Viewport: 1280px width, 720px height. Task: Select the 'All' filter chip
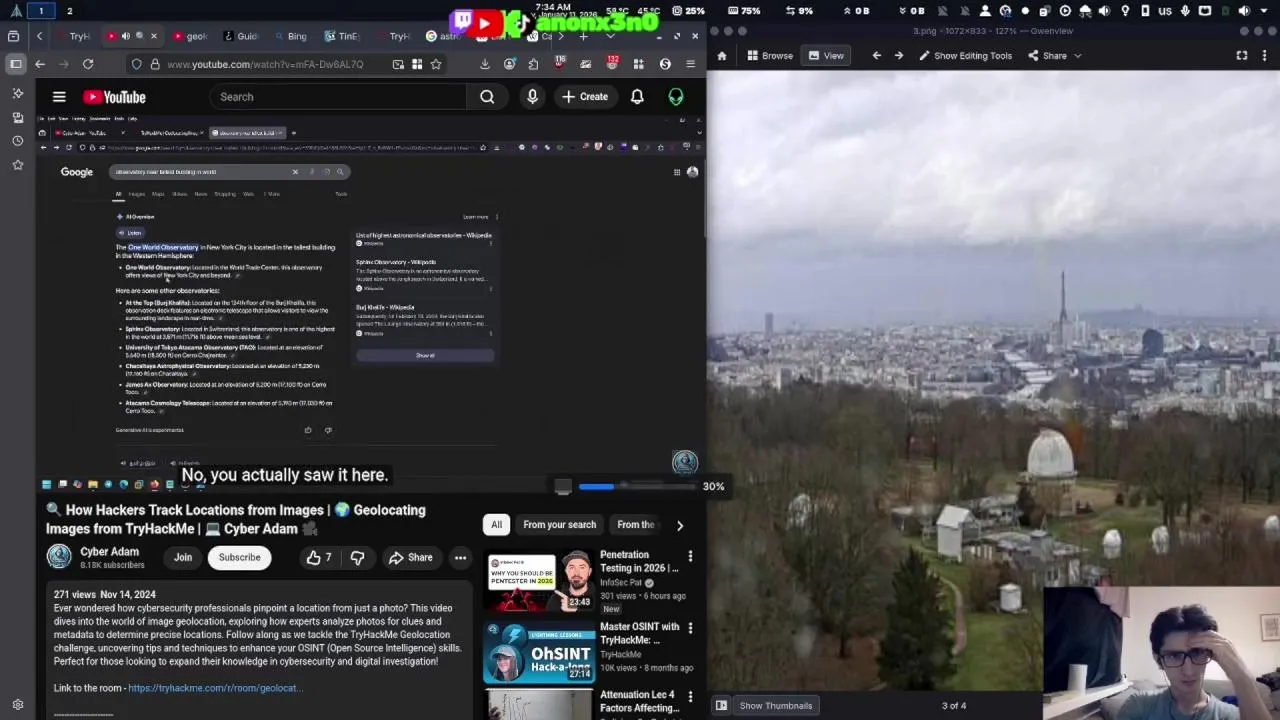[496, 525]
